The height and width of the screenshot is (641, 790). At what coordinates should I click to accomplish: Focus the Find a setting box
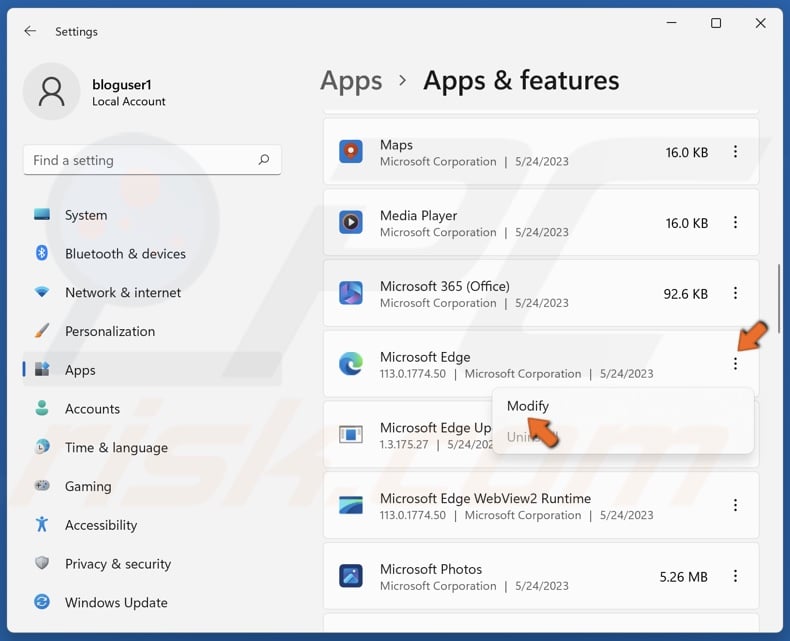click(x=152, y=160)
